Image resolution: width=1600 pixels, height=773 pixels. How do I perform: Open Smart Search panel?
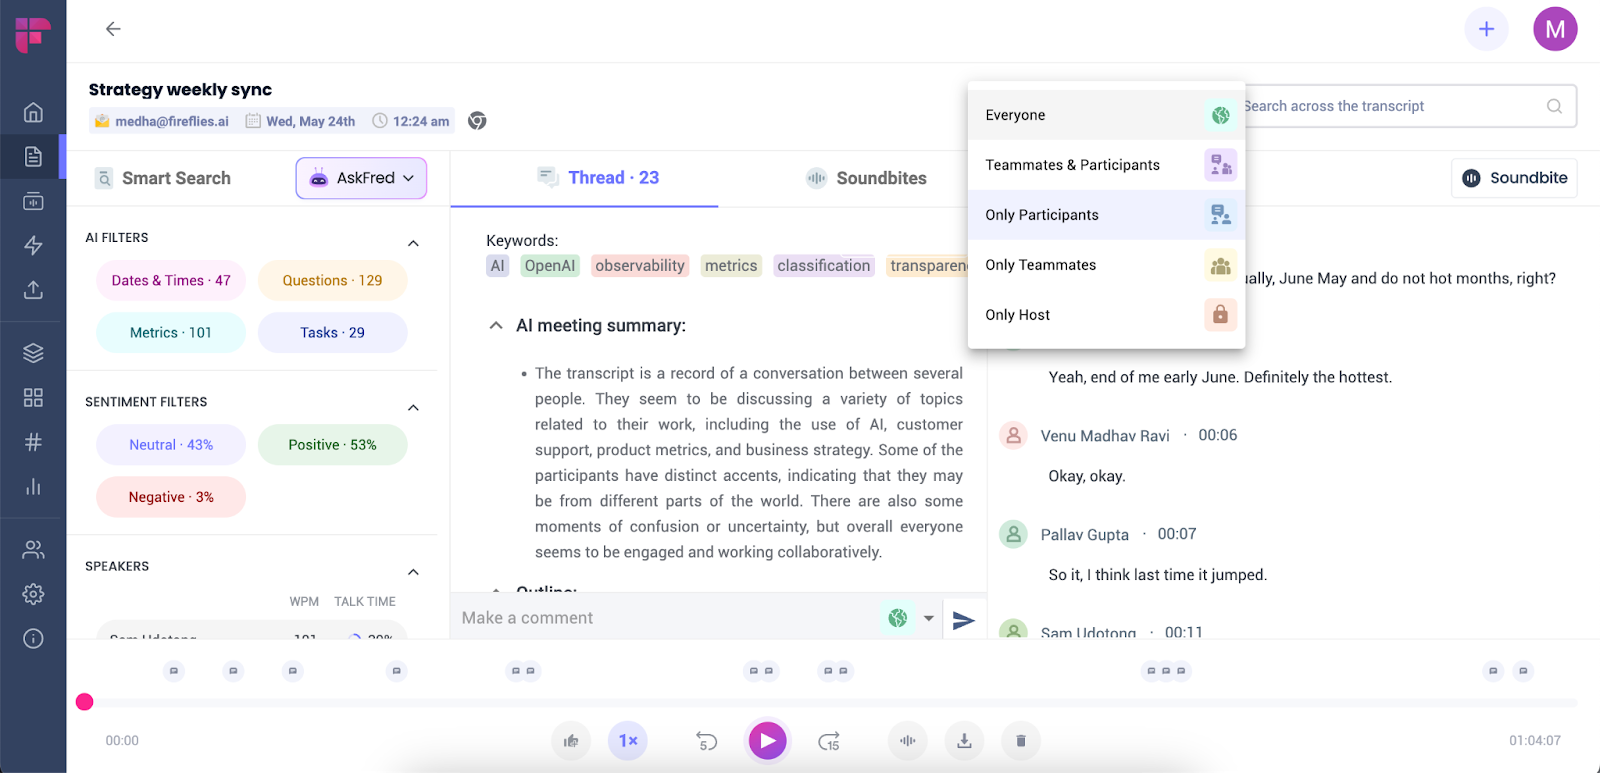163,178
